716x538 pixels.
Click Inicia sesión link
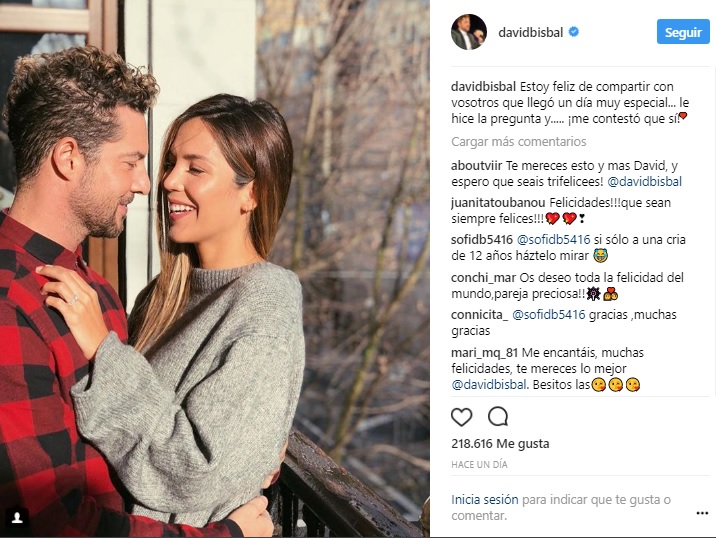tap(484, 500)
